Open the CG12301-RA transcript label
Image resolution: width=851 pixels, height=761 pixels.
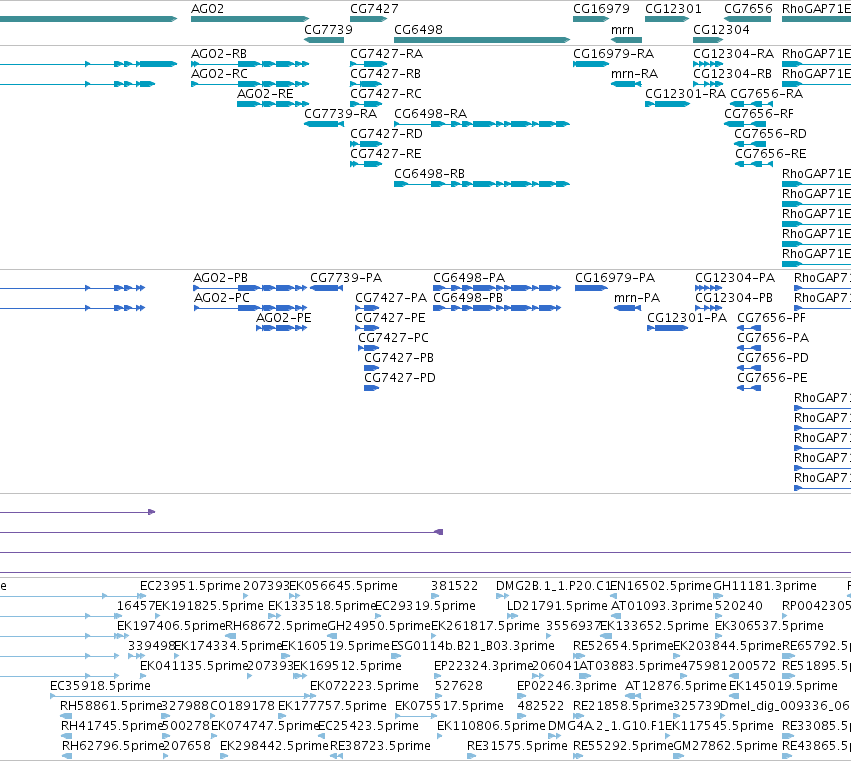coord(685,94)
